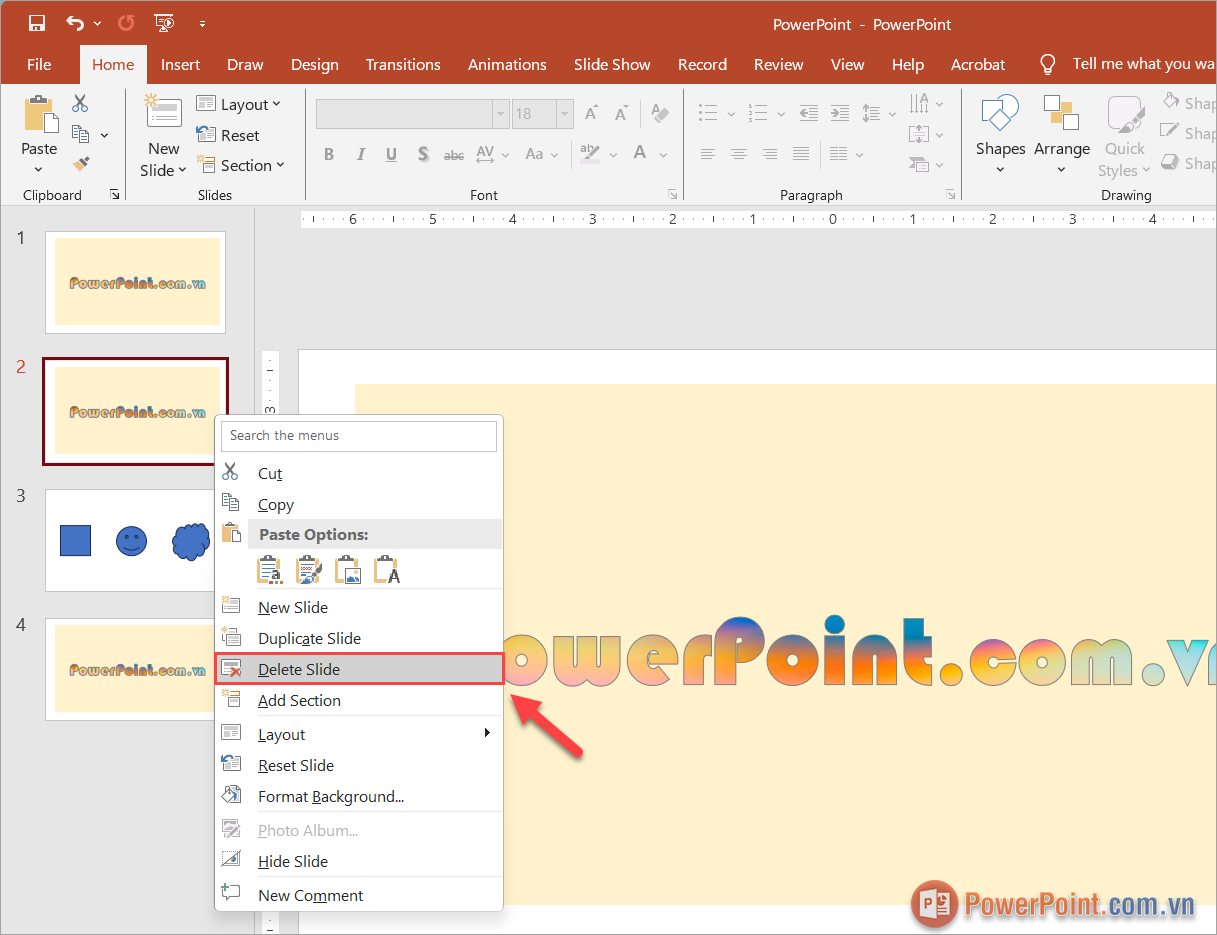This screenshot has height=935, width=1217.
Task: Select Delete Slide in context menu
Action: click(x=359, y=669)
